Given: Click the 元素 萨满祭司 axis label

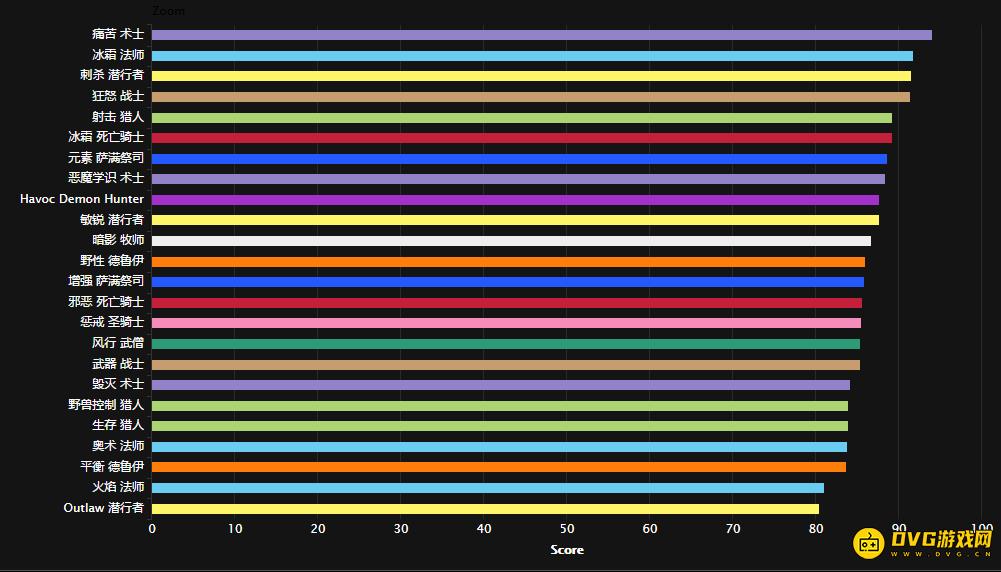Looking at the screenshot, I should click(106, 159).
